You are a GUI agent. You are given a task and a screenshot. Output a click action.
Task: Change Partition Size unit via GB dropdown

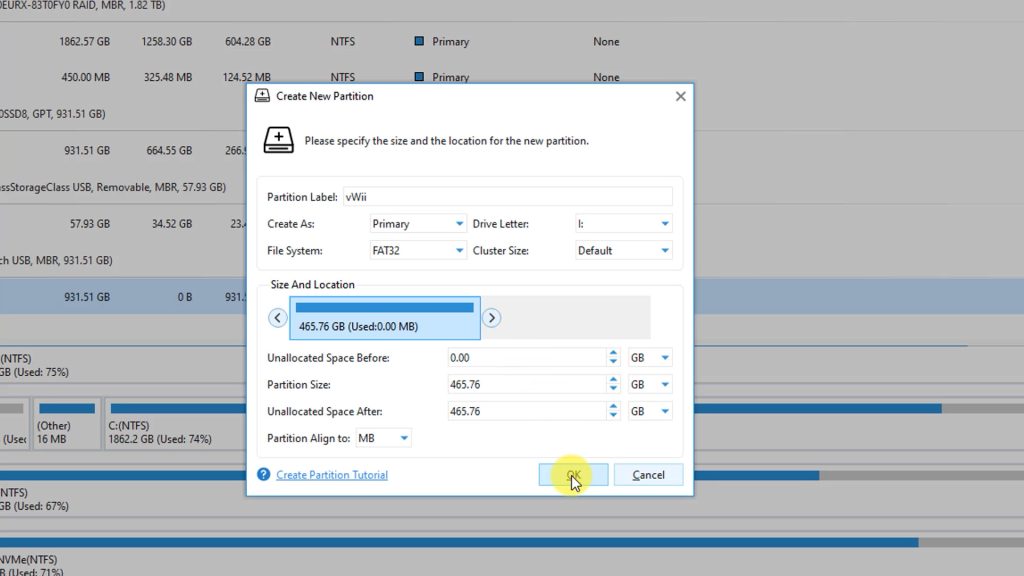point(649,384)
